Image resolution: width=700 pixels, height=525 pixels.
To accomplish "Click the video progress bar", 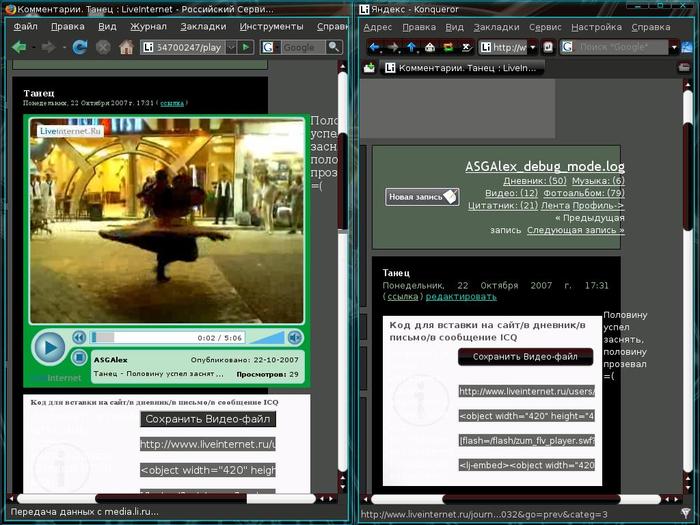I will tap(168, 338).
